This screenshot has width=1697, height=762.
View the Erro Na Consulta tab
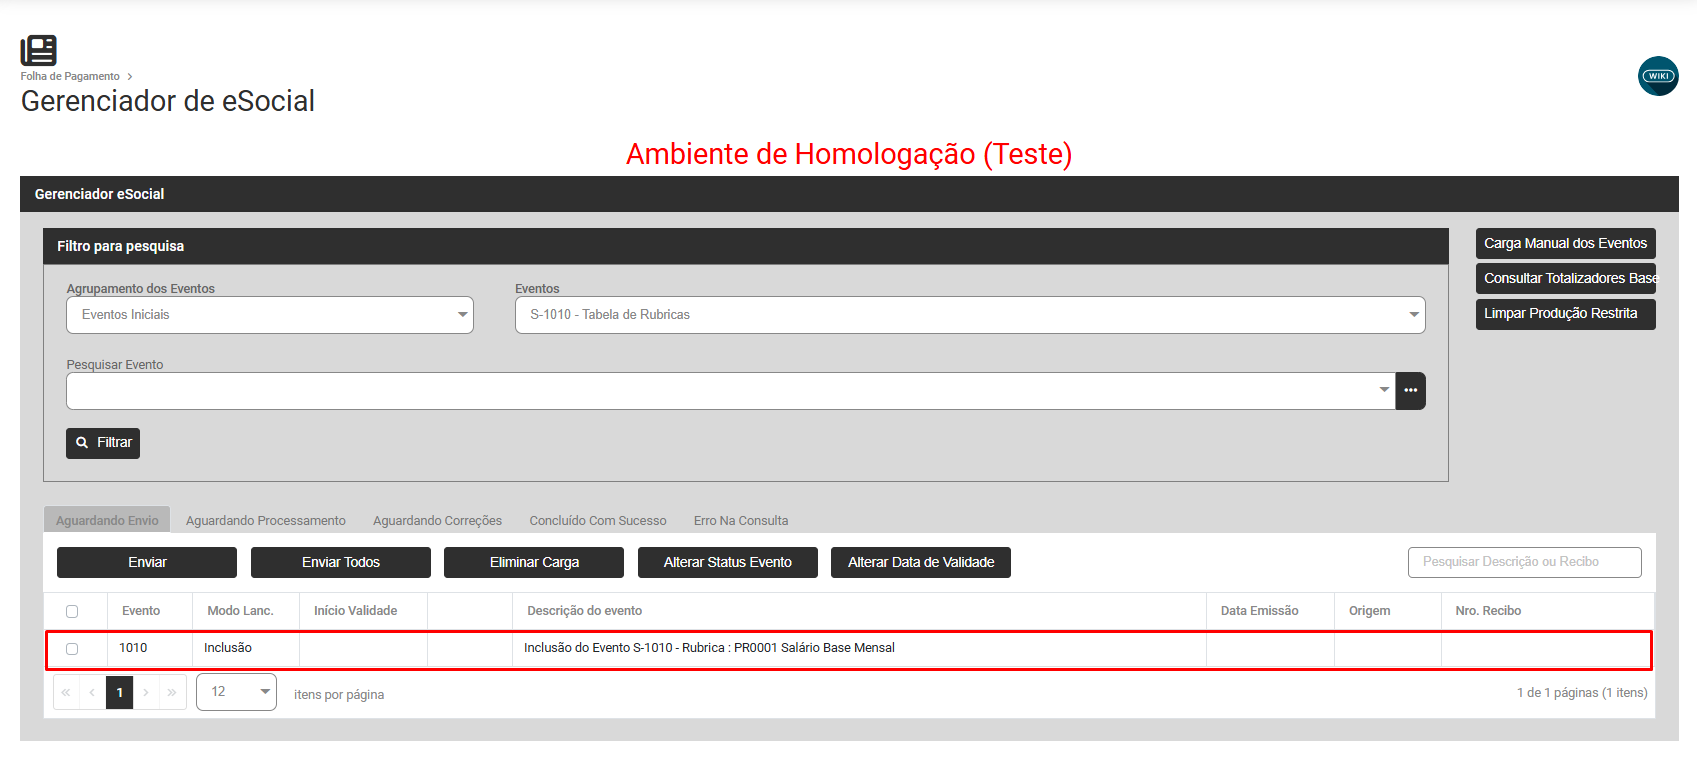[741, 520]
